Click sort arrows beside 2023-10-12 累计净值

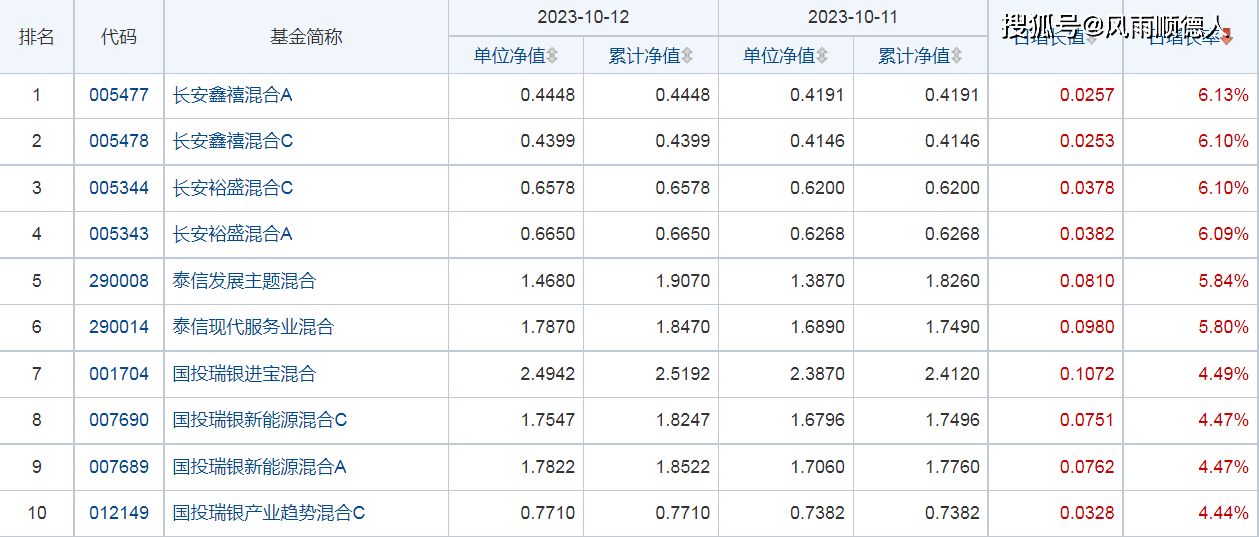[x=687, y=56]
